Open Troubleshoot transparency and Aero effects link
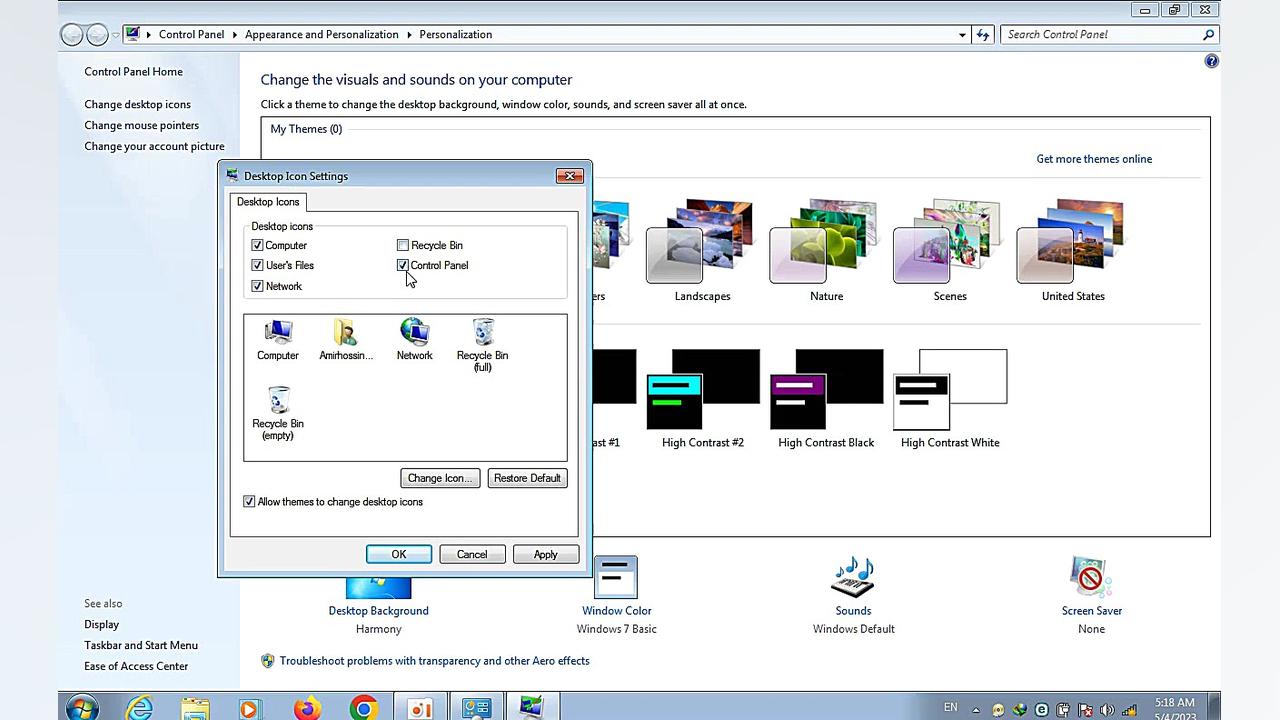 (x=434, y=661)
